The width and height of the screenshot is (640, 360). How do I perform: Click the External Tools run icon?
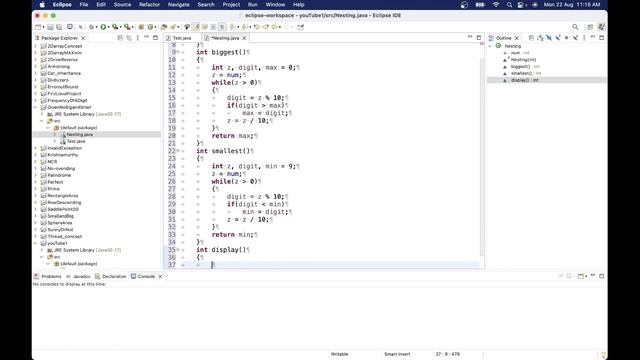(x=127, y=27)
